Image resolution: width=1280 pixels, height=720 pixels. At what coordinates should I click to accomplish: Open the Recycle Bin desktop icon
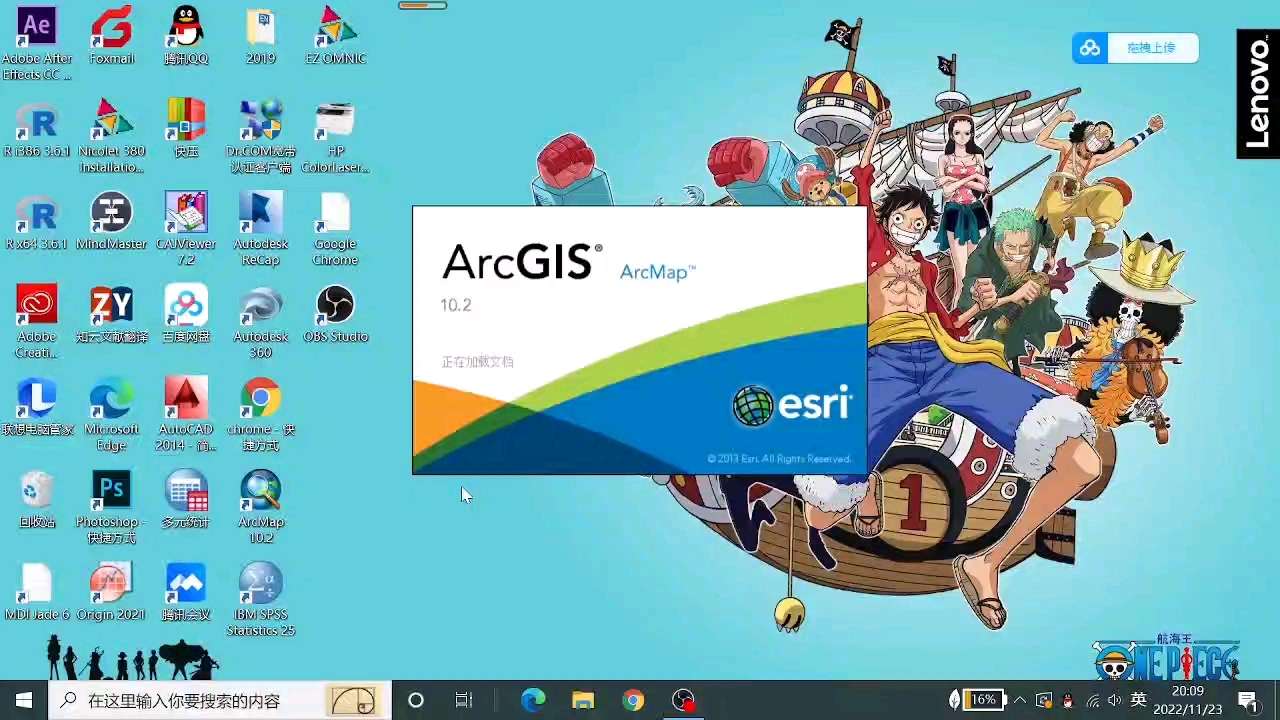click(37, 500)
